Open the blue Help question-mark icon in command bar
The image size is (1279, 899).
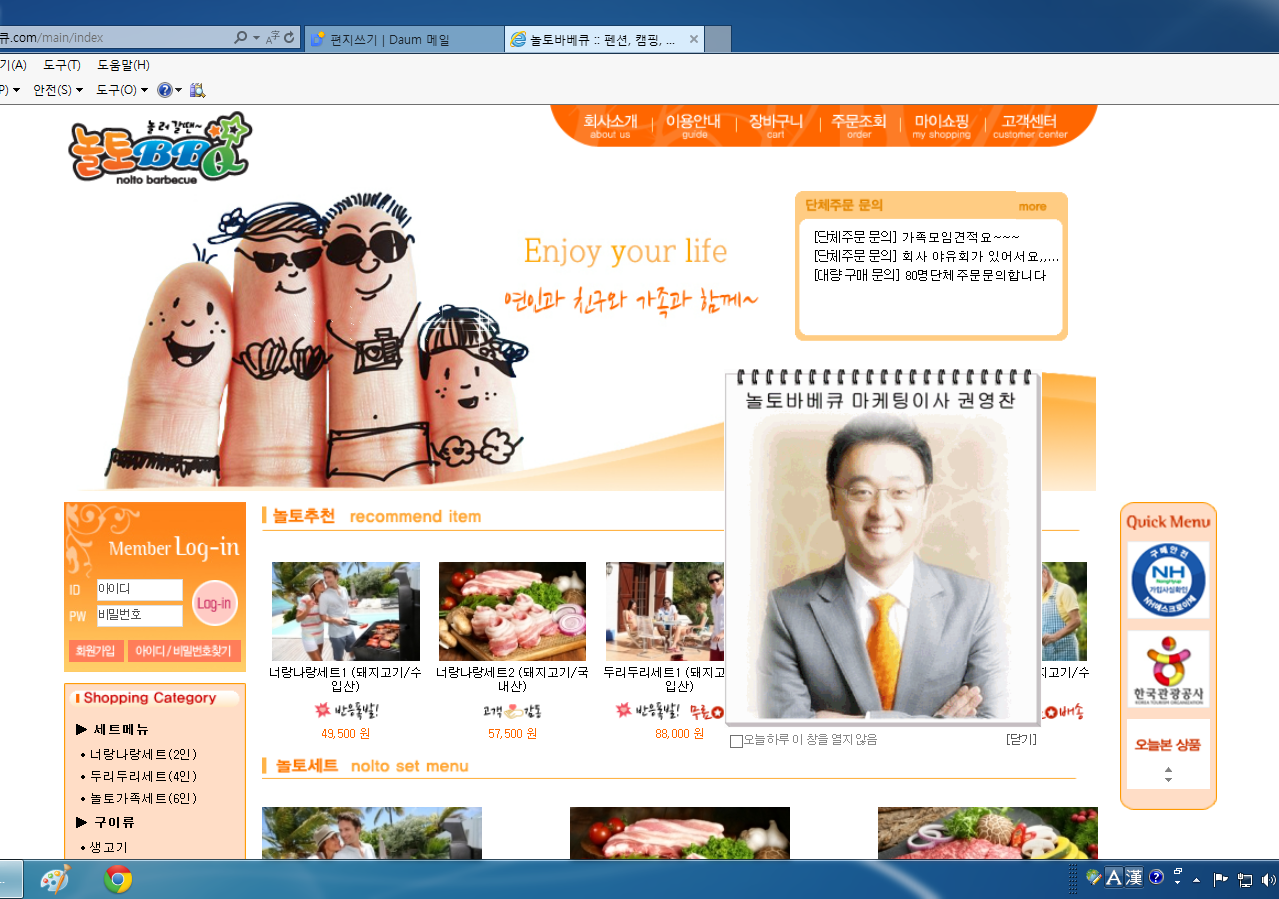pos(164,90)
